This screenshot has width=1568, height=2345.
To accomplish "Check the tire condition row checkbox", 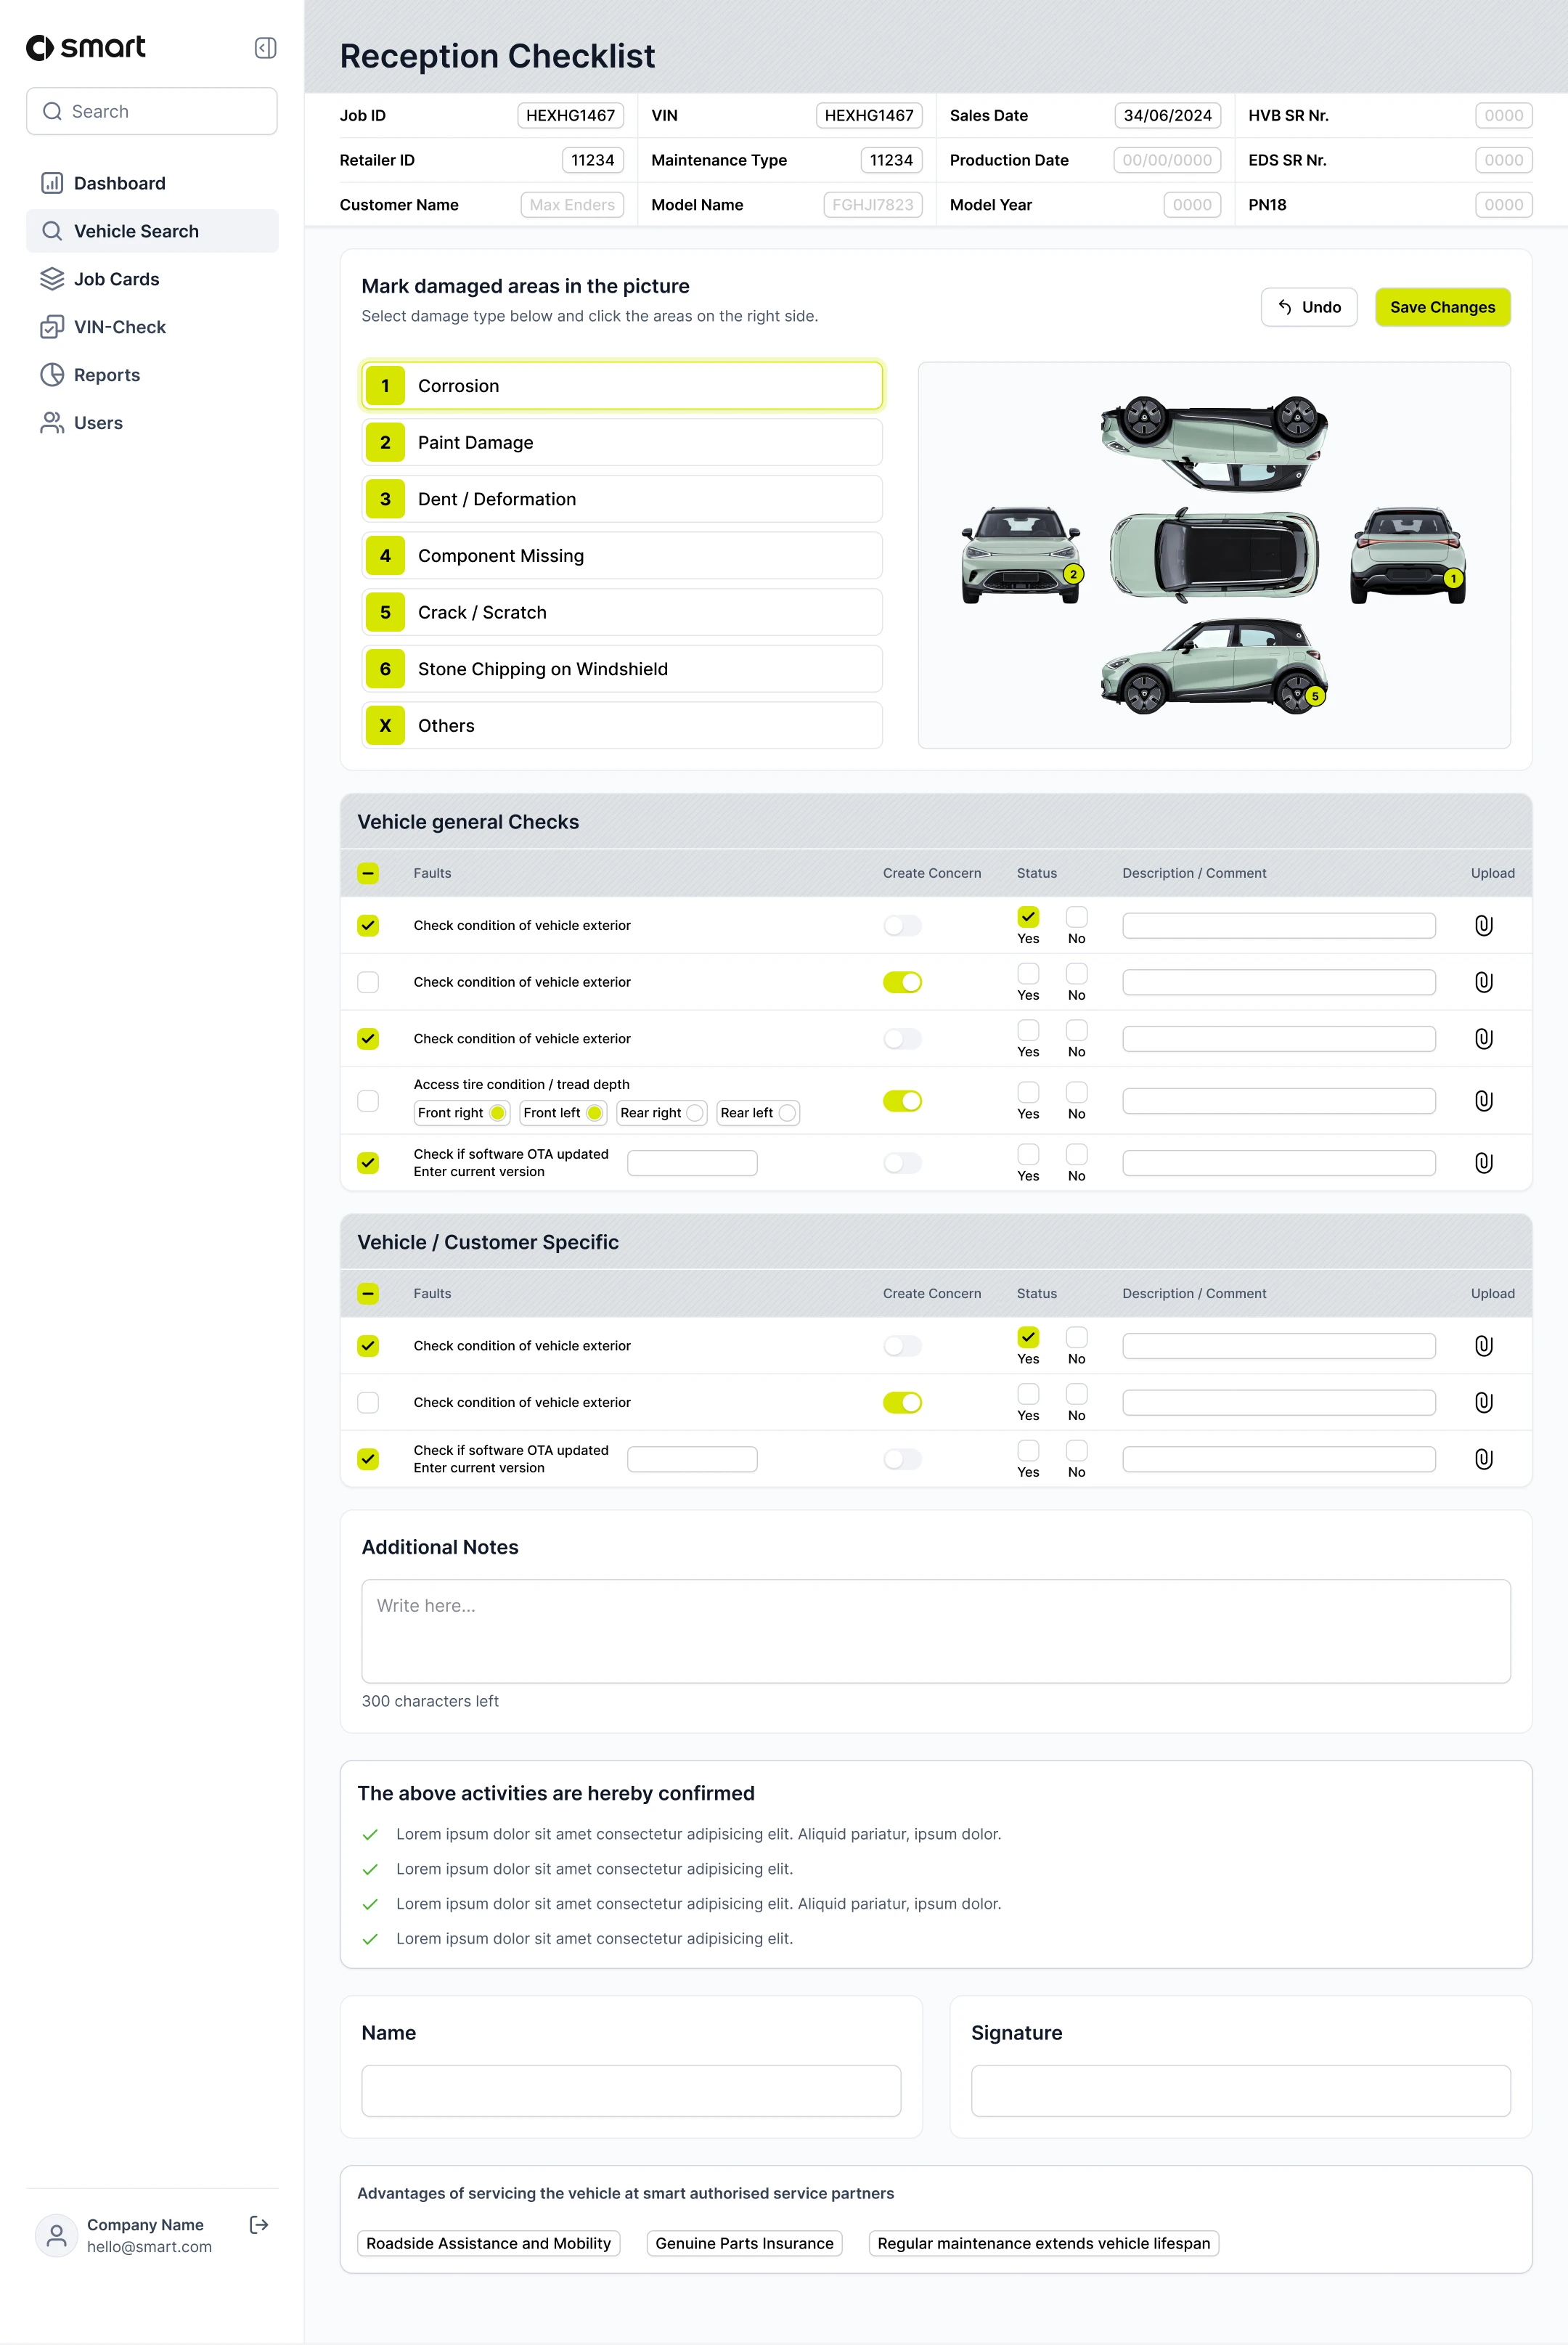I will click(368, 1101).
